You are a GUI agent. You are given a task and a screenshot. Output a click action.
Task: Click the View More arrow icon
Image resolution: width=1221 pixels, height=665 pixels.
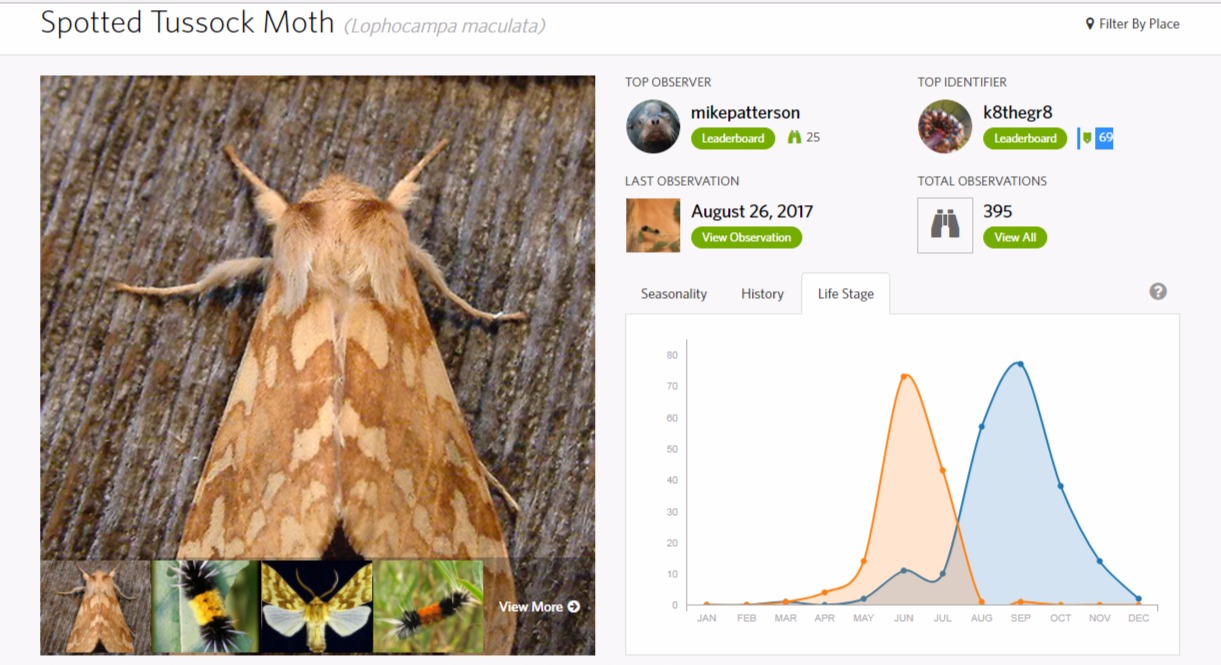[x=573, y=606]
